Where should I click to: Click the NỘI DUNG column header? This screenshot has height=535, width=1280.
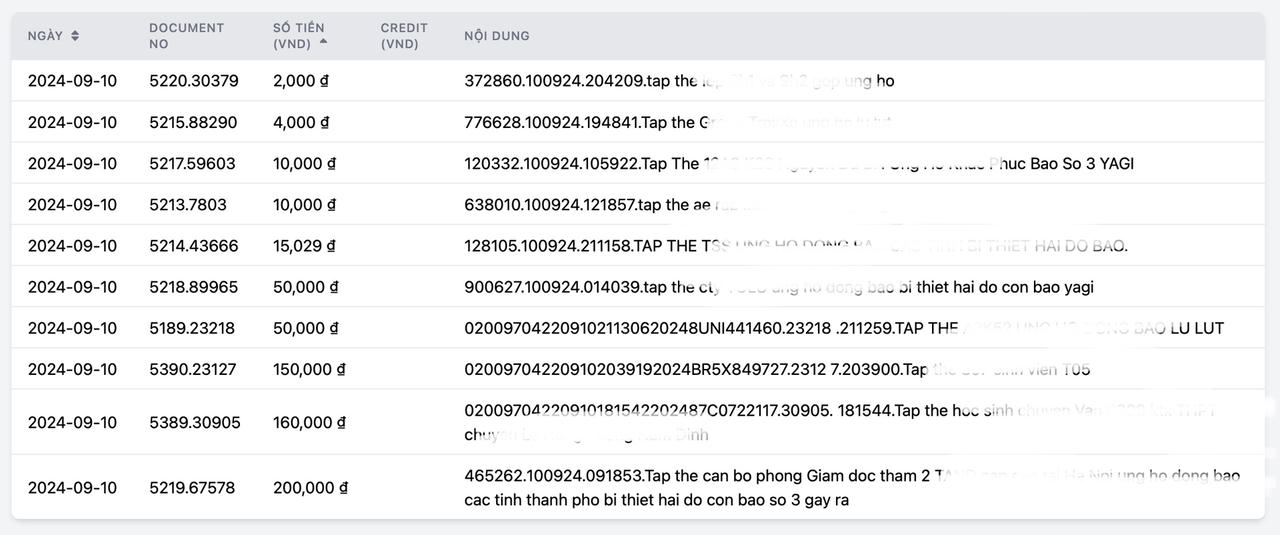click(497, 36)
